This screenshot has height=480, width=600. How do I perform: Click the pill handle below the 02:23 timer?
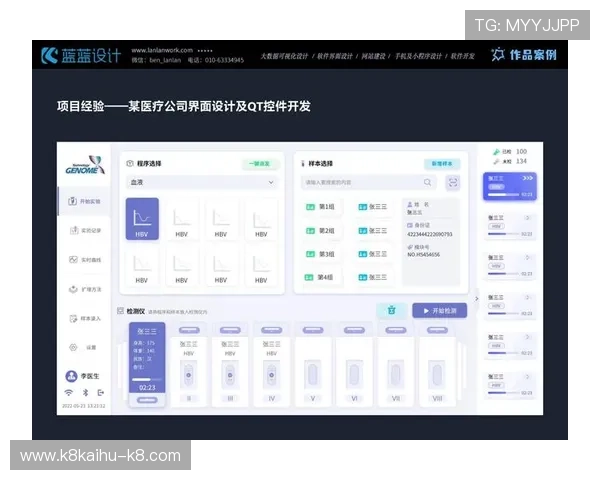(147, 400)
